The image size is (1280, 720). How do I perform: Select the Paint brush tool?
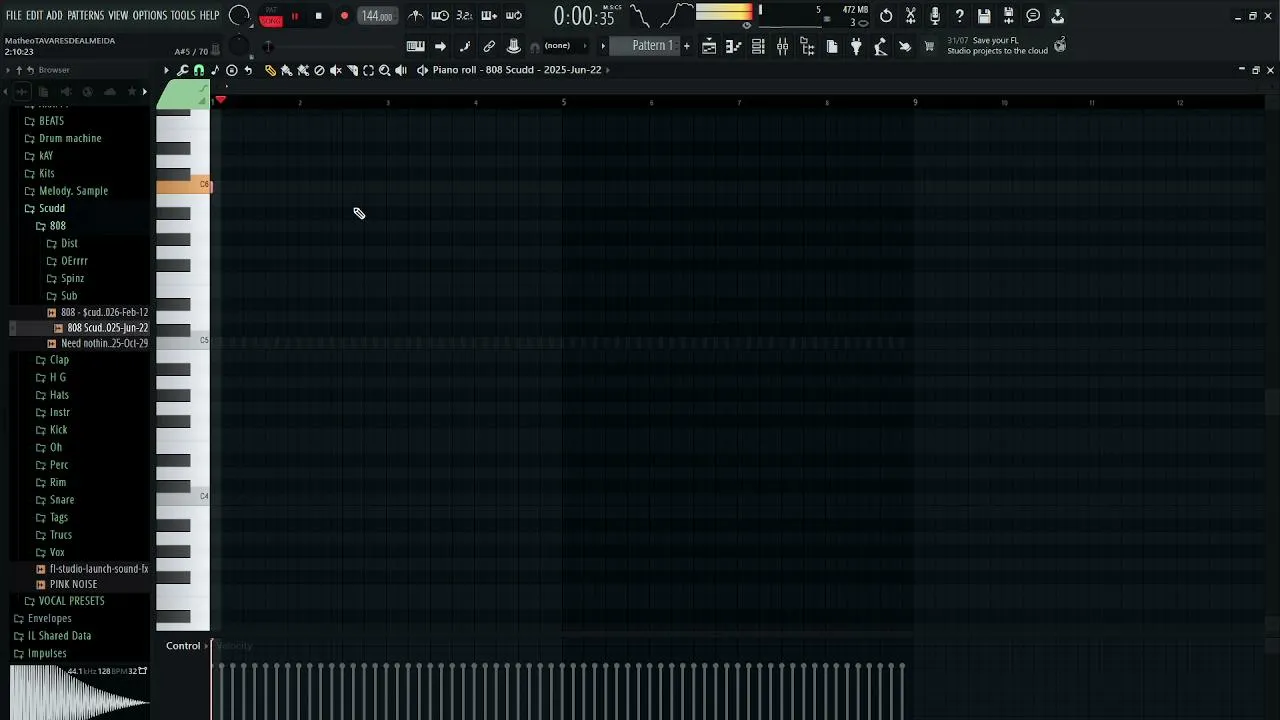(286, 70)
